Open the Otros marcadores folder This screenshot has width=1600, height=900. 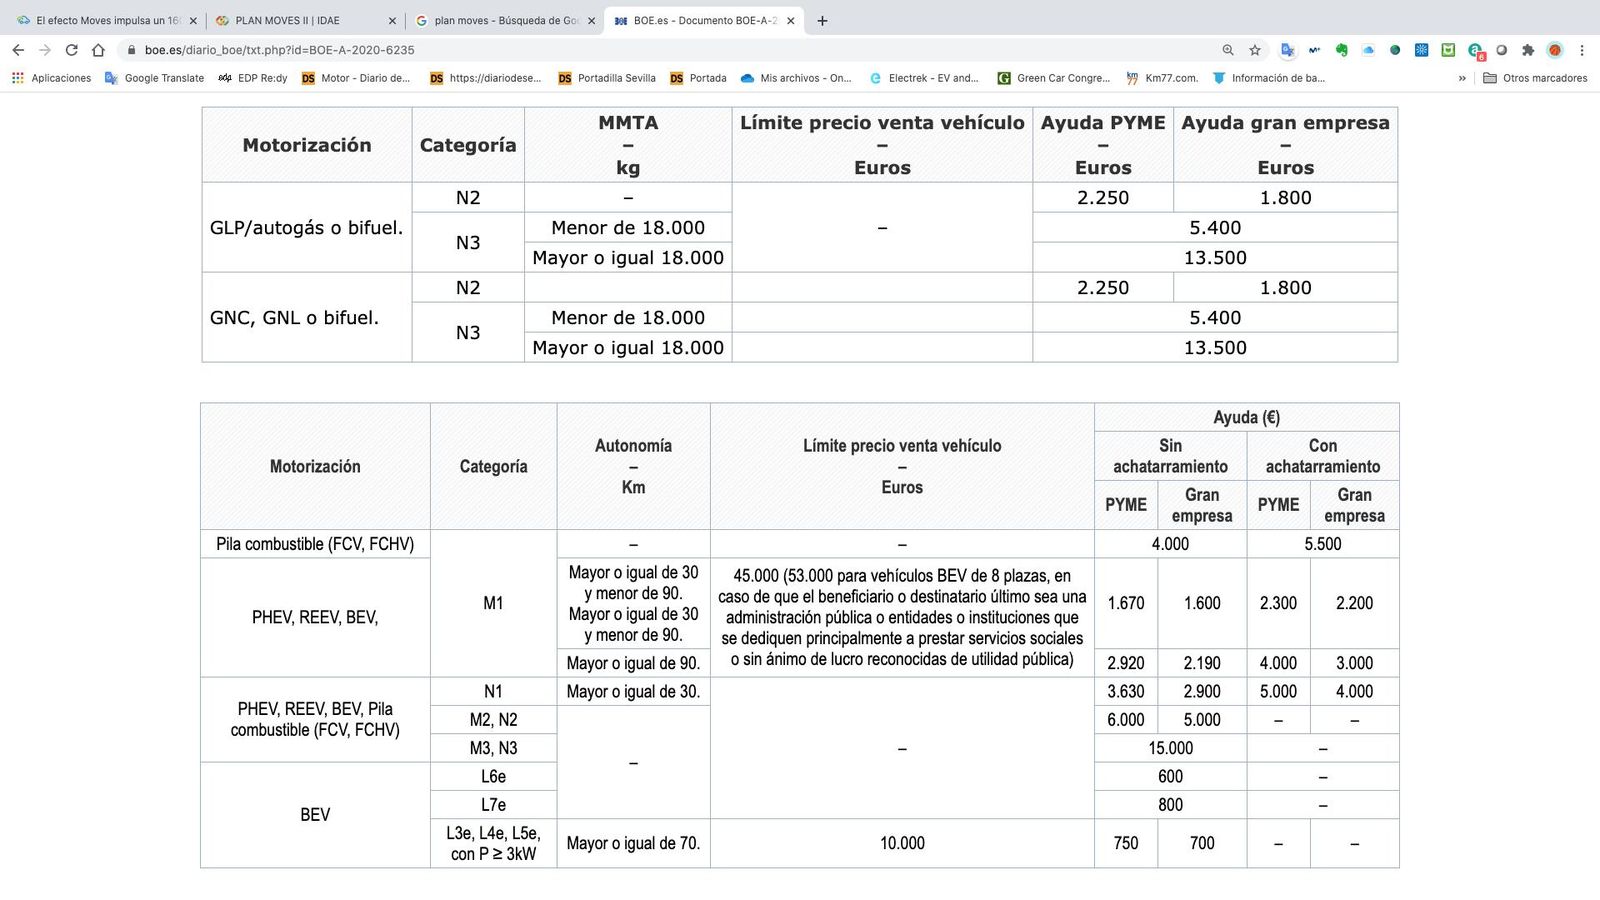click(1535, 78)
